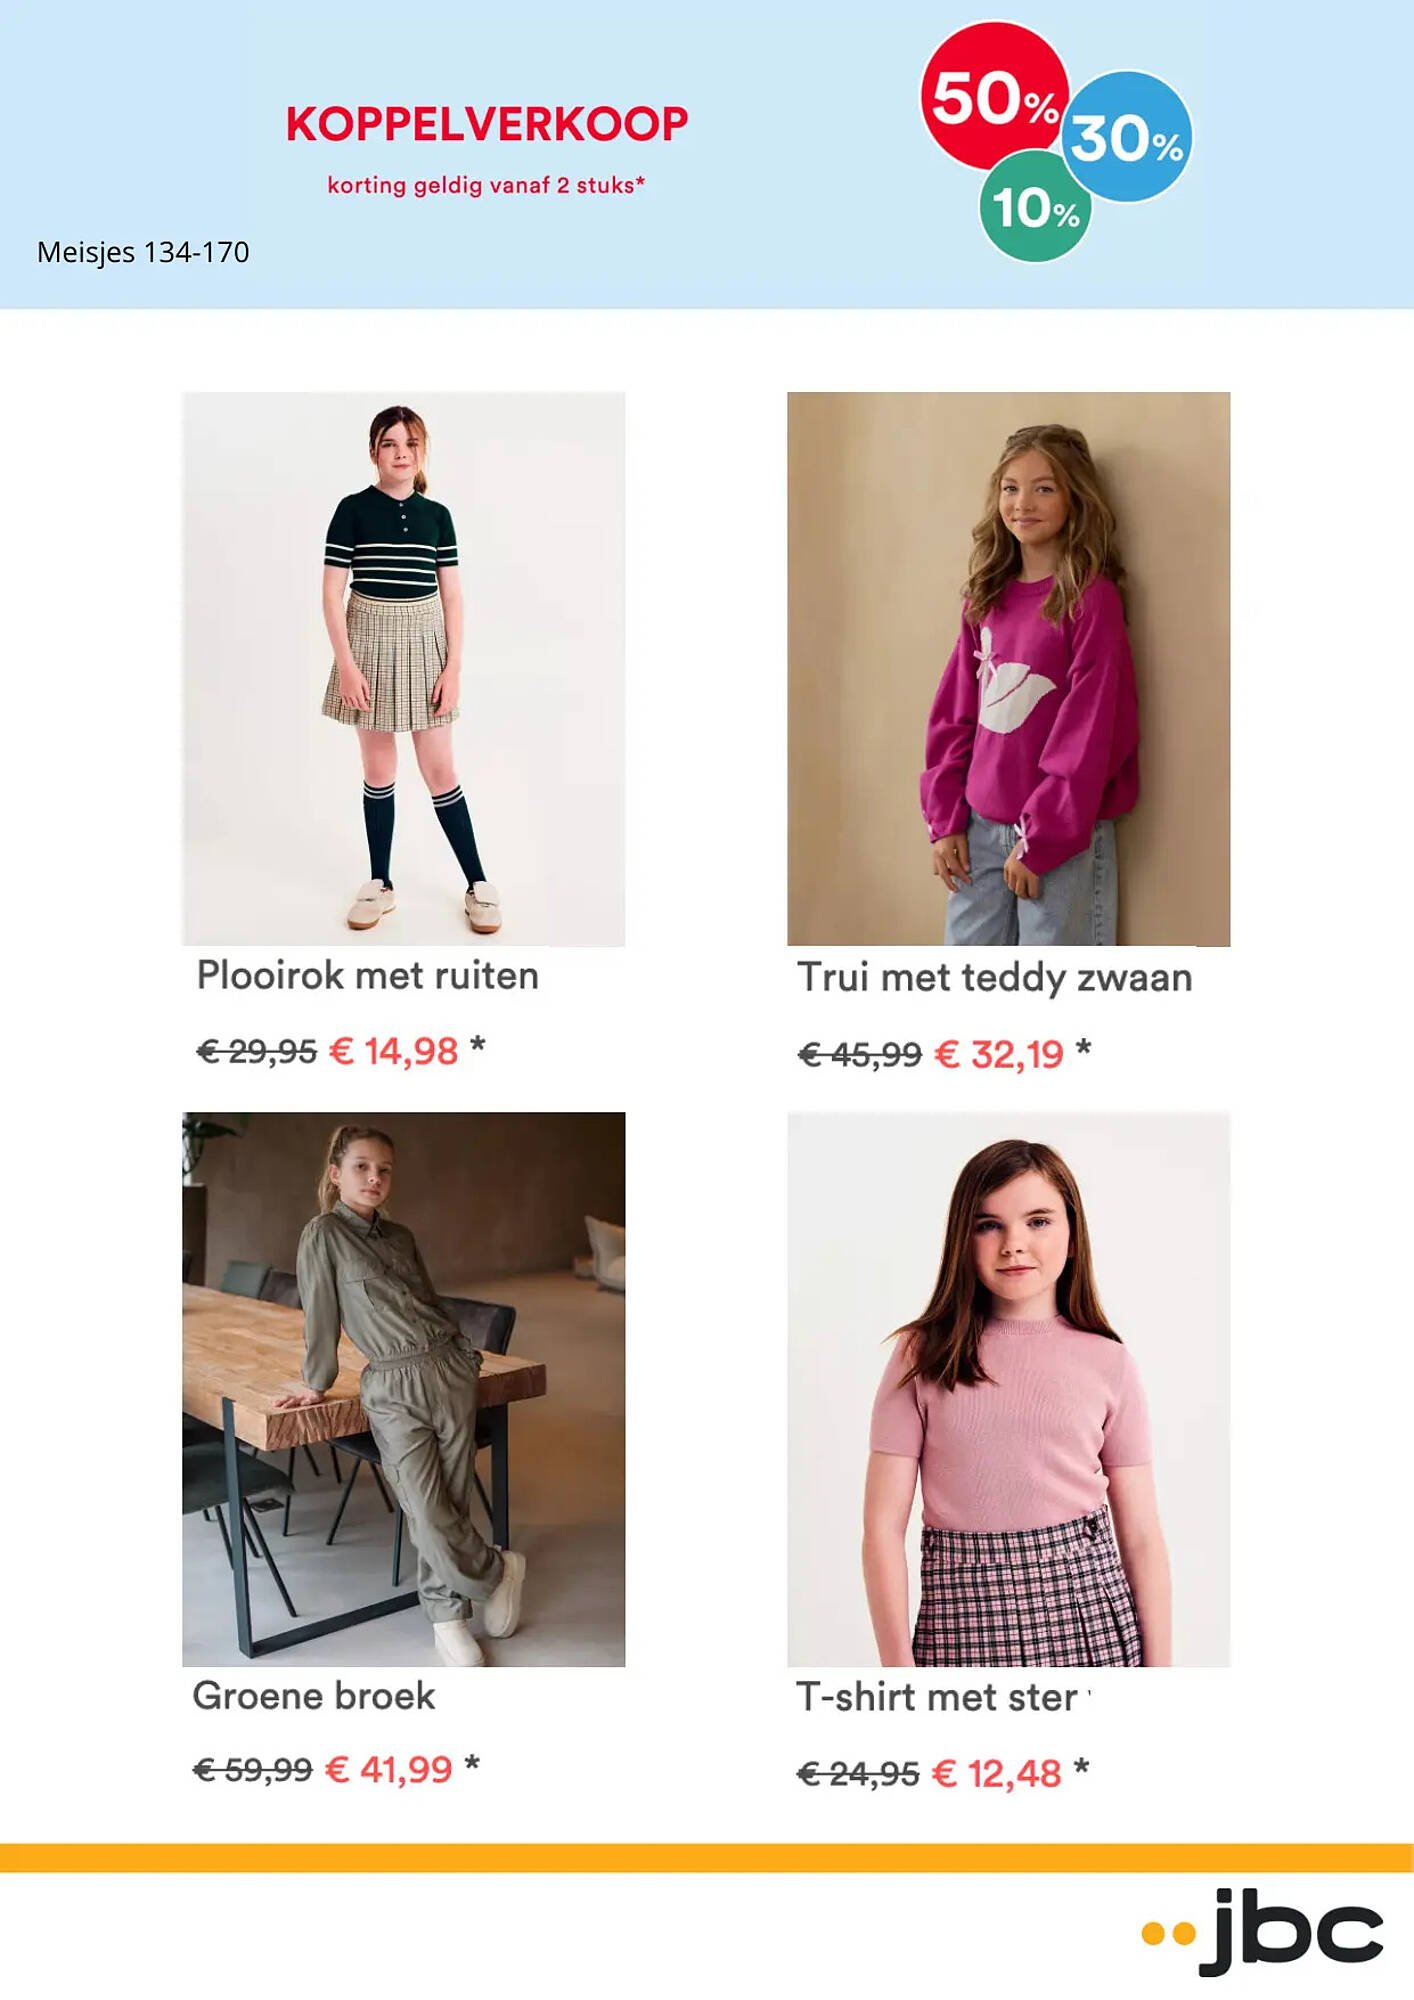This screenshot has width=1414, height=2000.
Task: Click the jbc logo
Action: [1262, 1931]
